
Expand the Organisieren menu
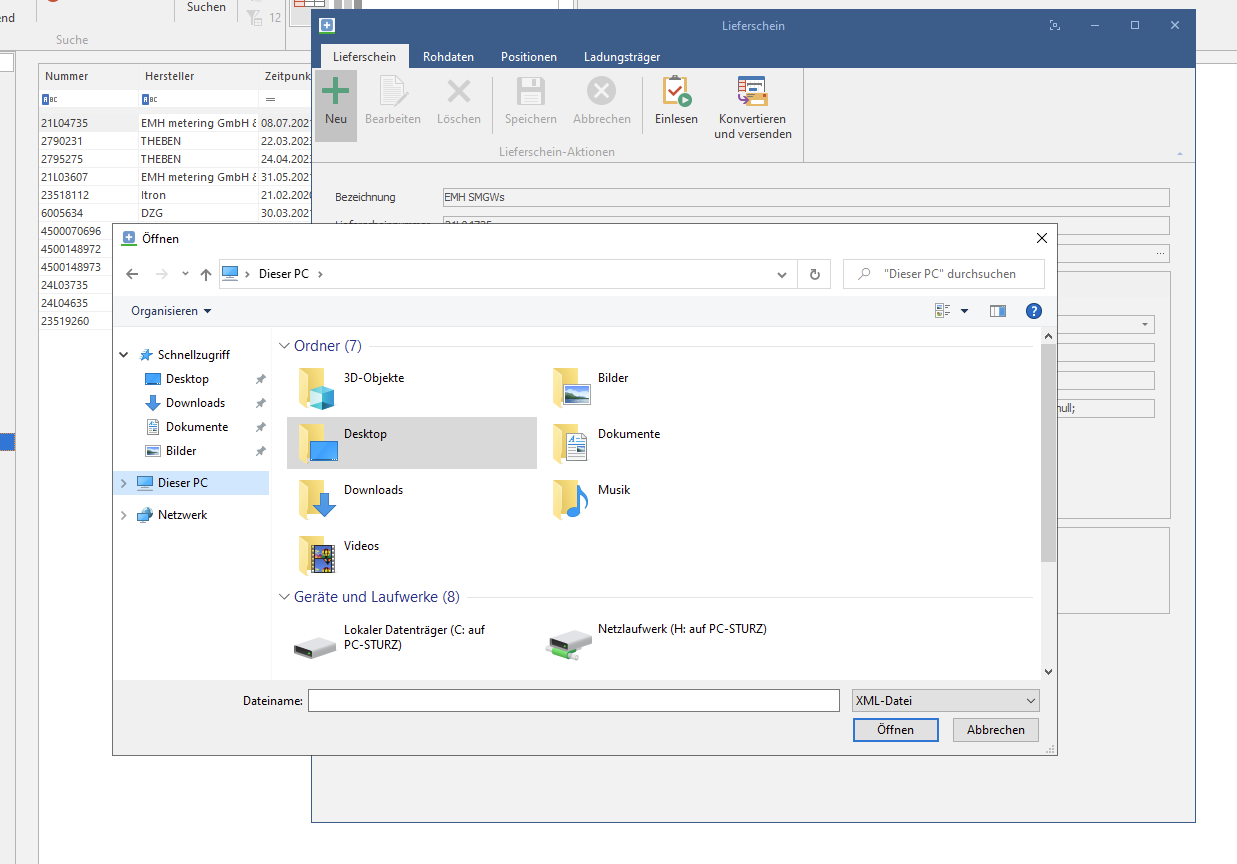171,311
